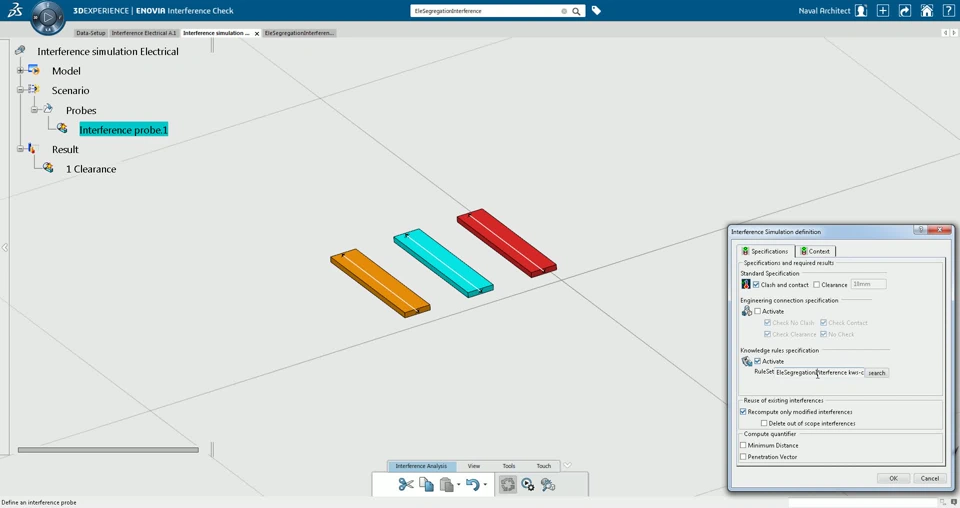The width and height of the screenshot is (960, 508).
Task: Open the 3DEXPERIENCE compass
Action: click(47, 17)
